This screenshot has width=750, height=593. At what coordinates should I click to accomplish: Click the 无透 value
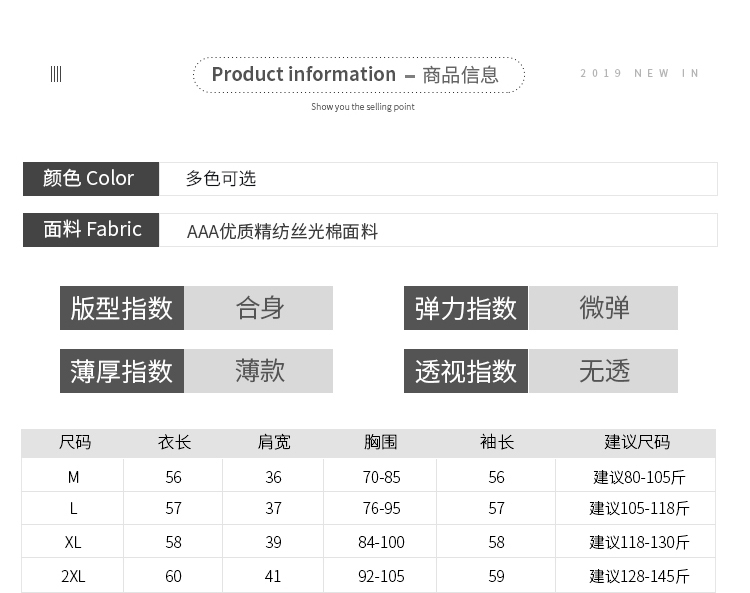click(604, 371)
